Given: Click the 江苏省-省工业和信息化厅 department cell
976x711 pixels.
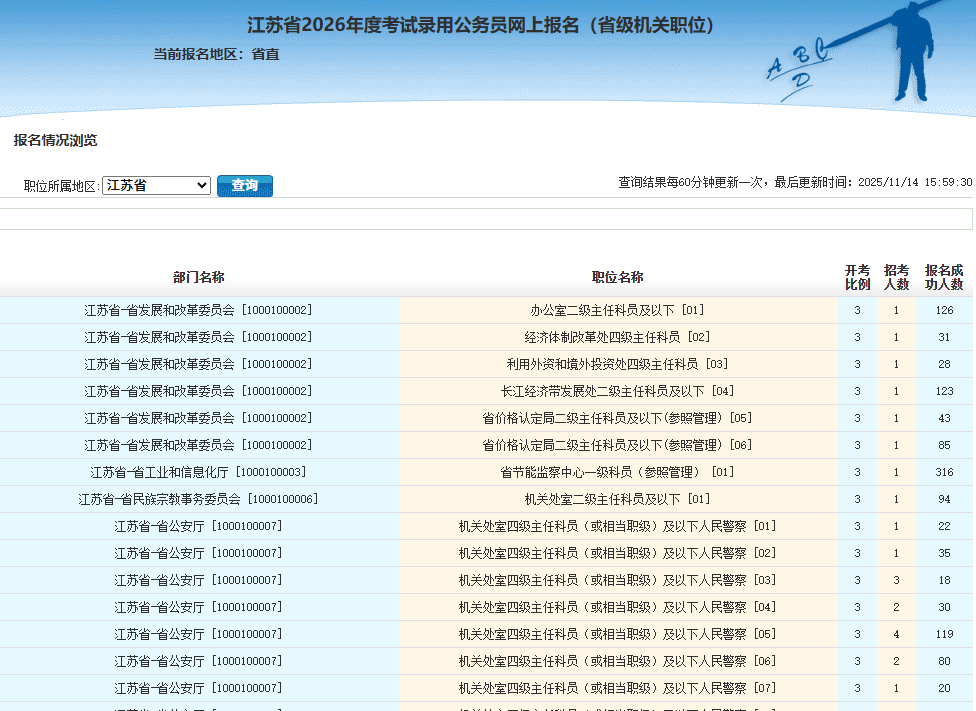Looking at the screenshot, I should point(198,472).
